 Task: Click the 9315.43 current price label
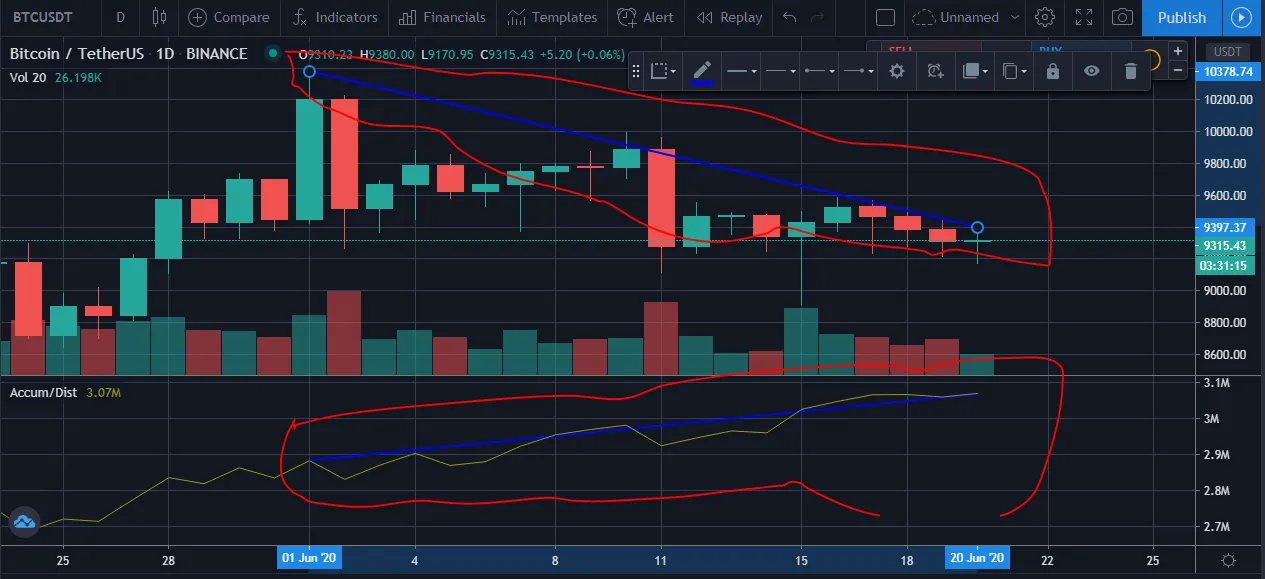tap(1224, 246)
